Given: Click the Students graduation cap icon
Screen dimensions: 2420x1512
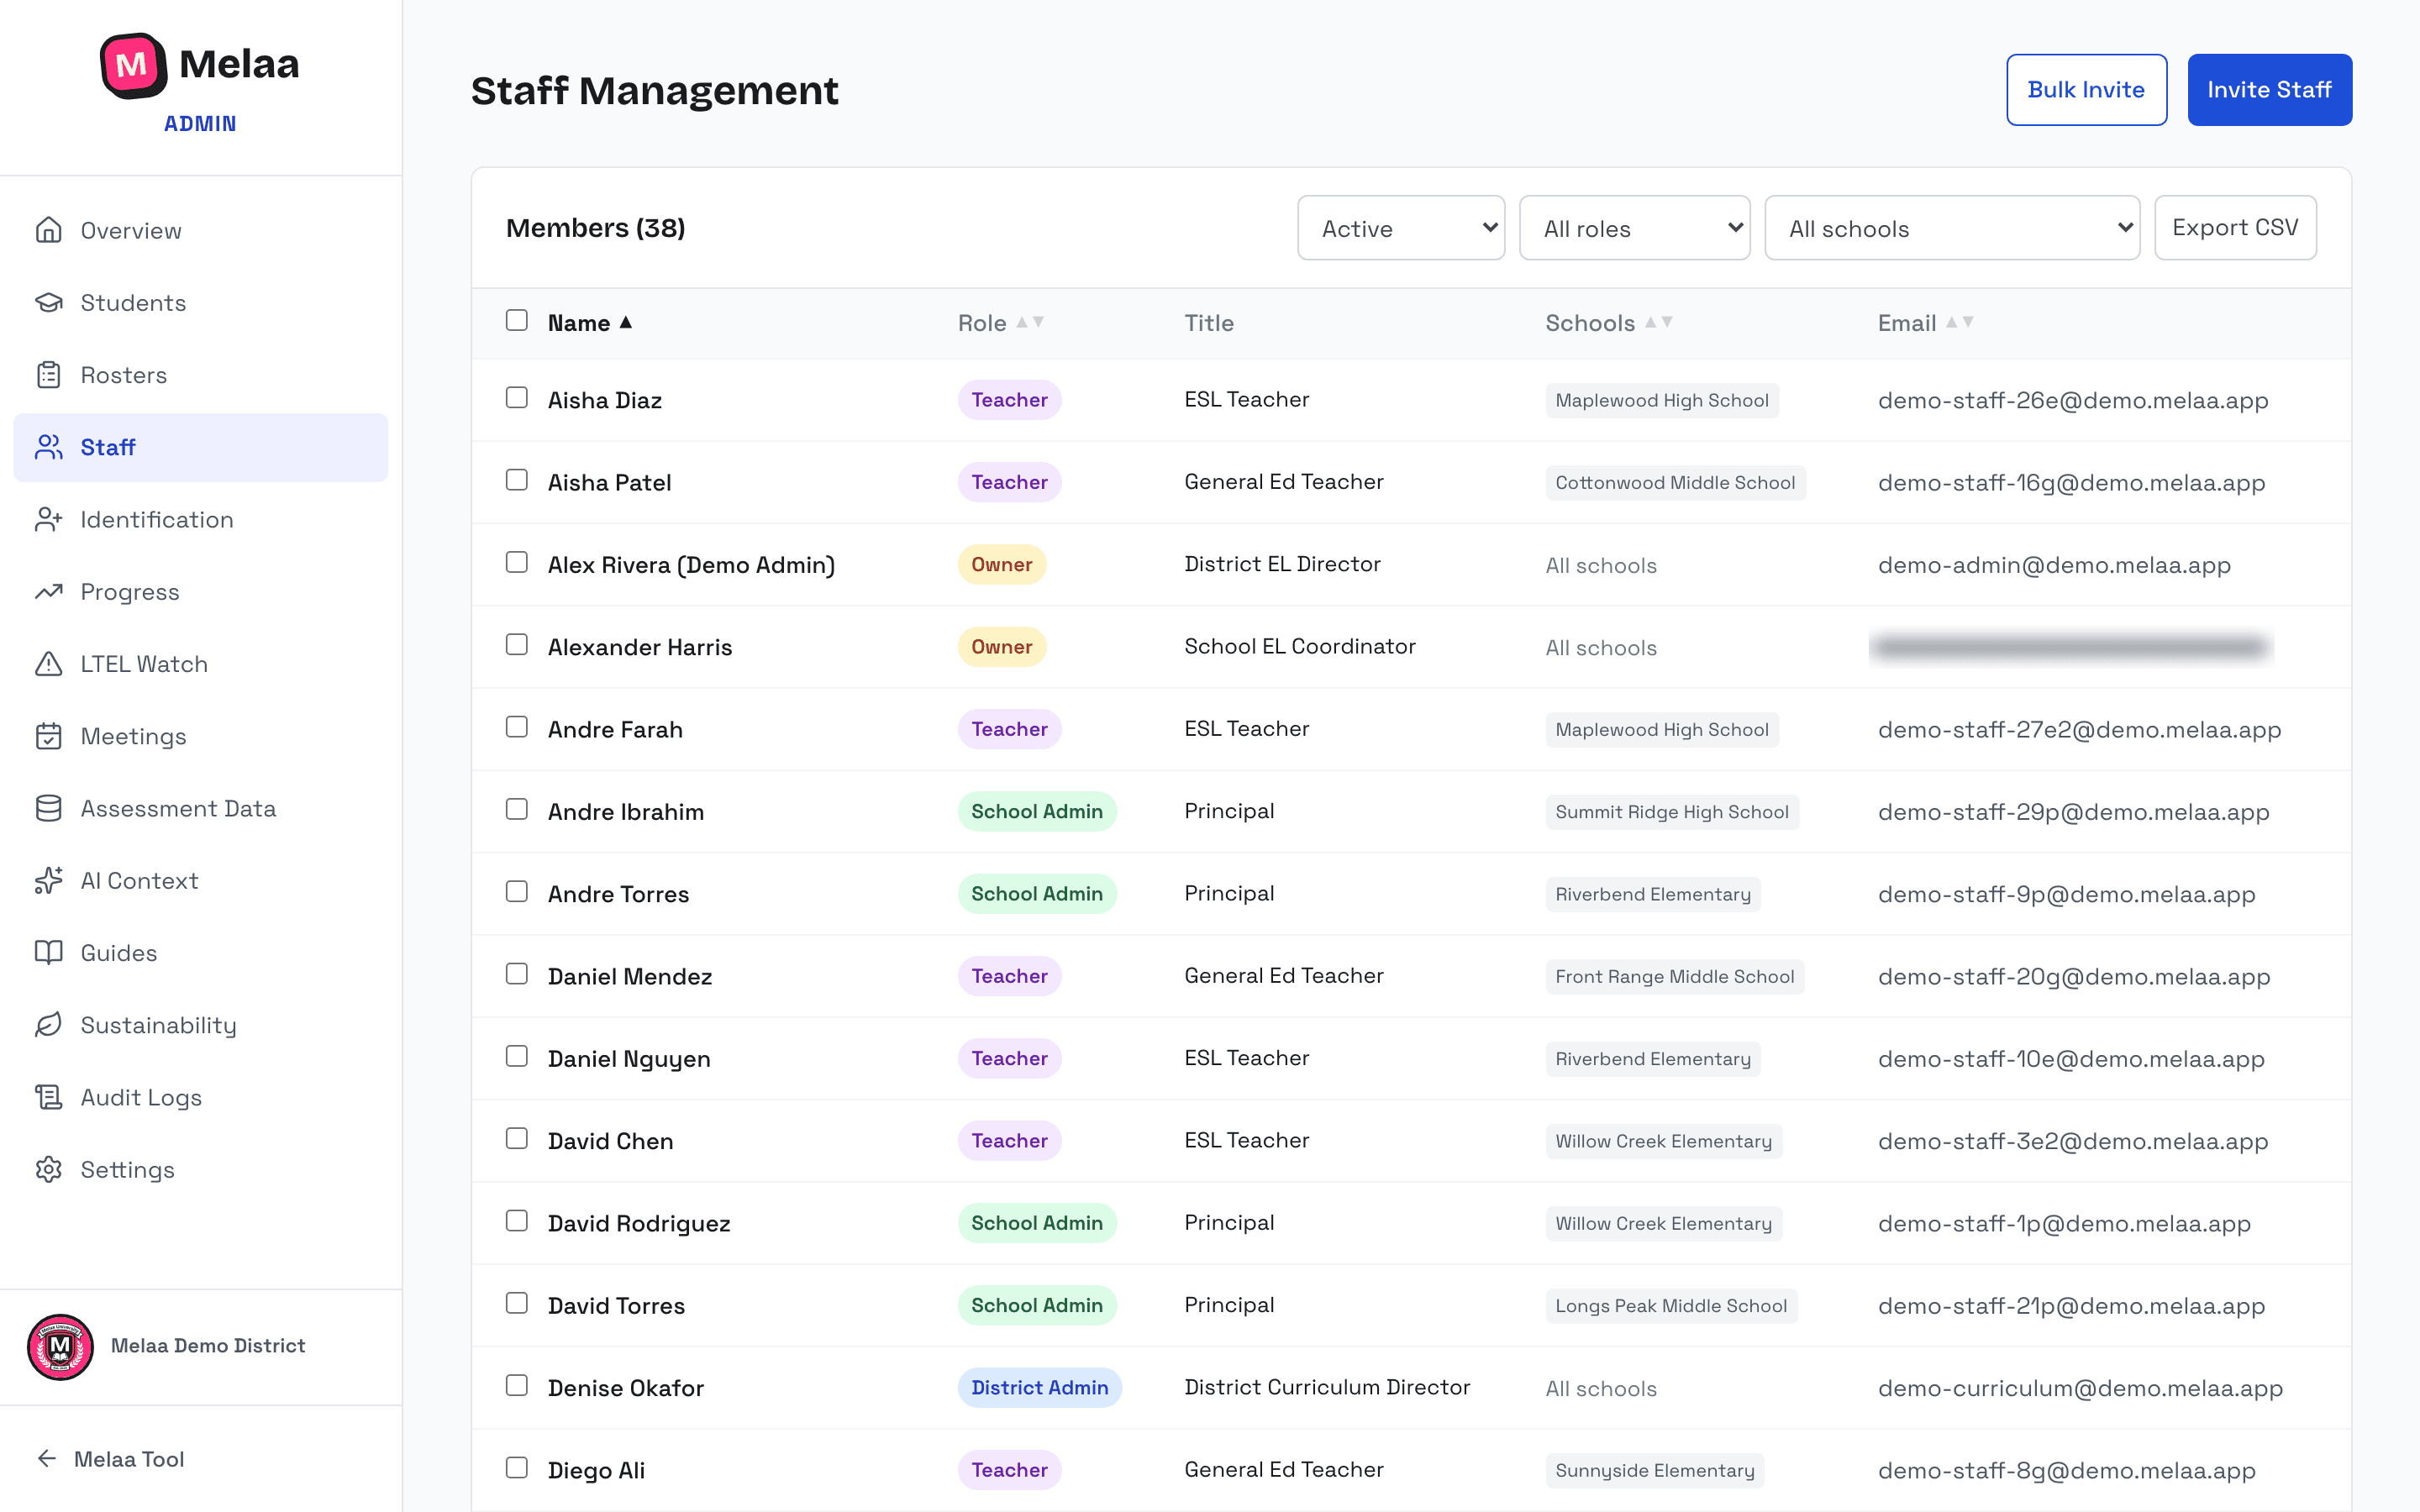Looking at the screenshot, I should (48, 302).
